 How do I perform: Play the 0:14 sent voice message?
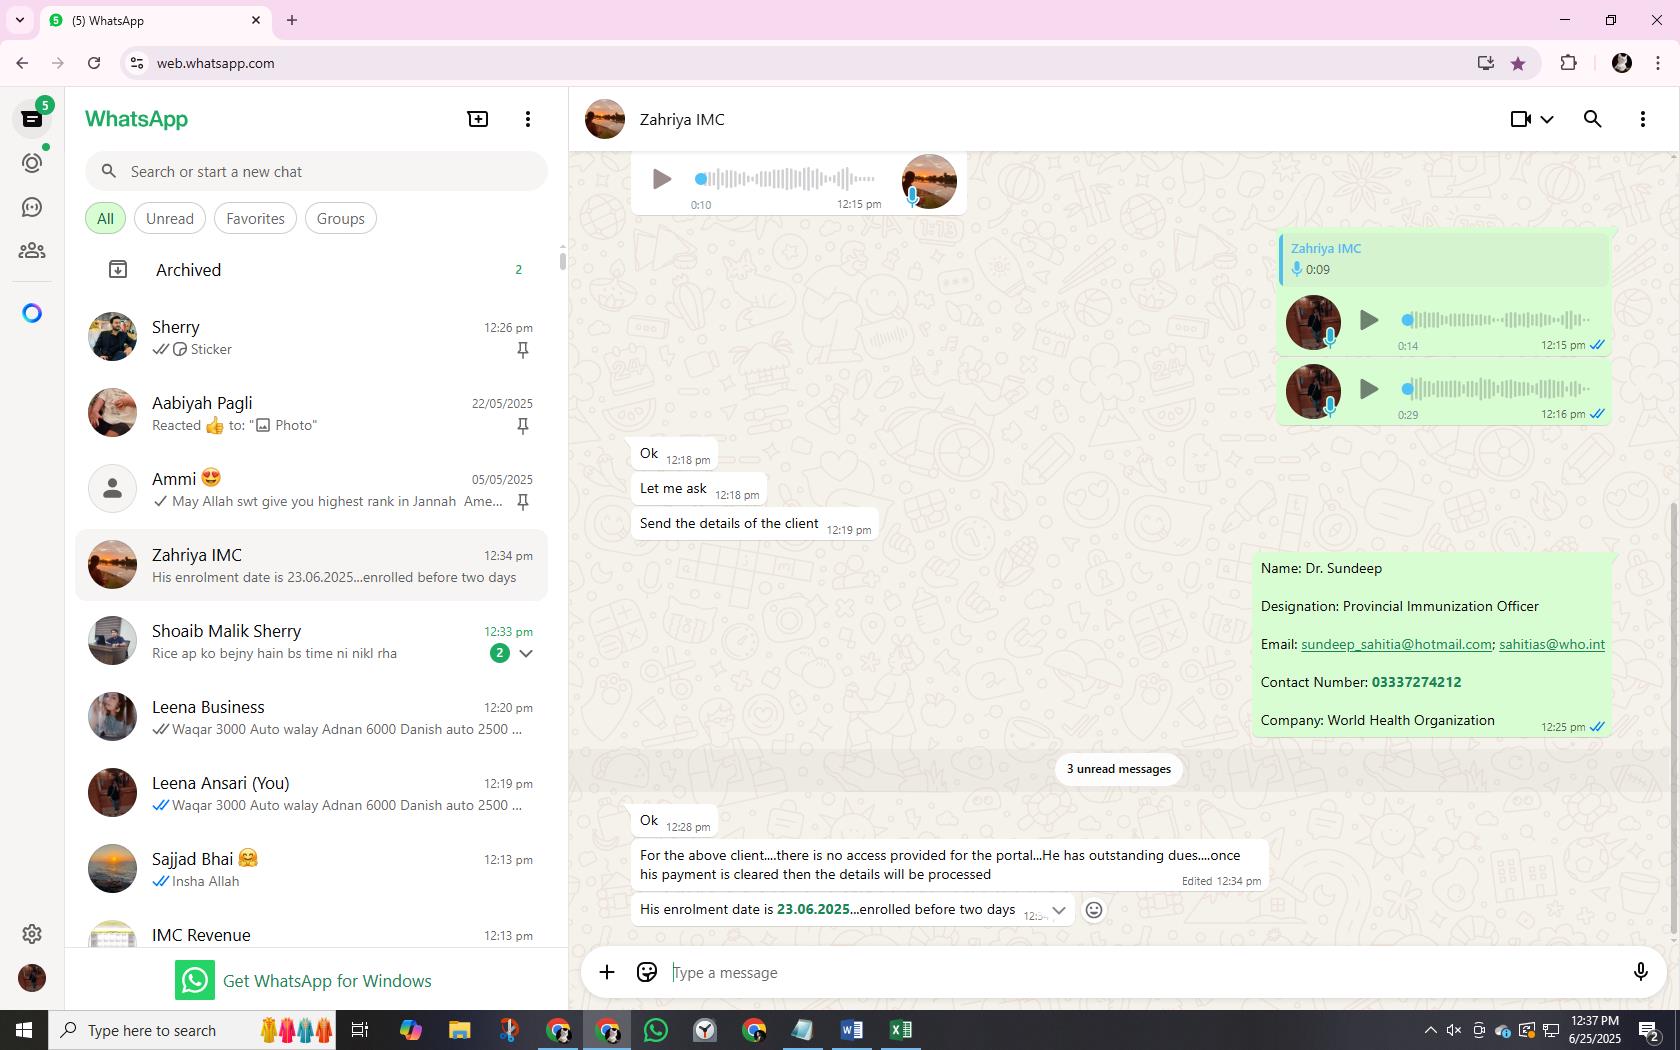[x=1369, y=320]
